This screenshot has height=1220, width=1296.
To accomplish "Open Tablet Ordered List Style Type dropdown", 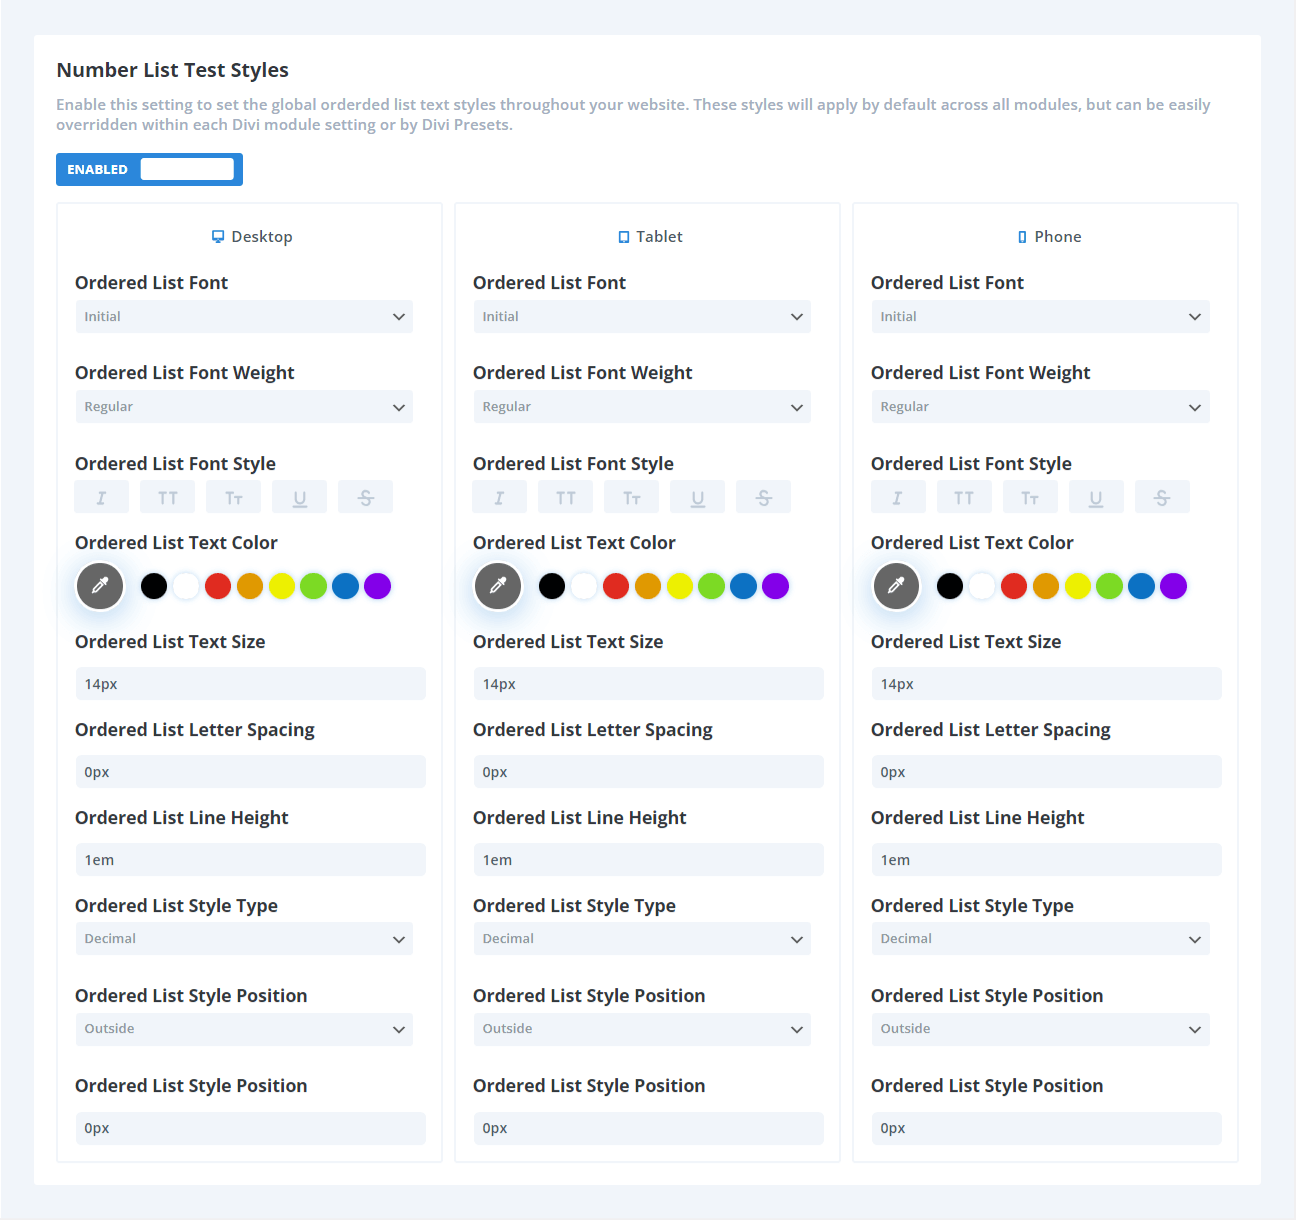I will tap(642, 939).
